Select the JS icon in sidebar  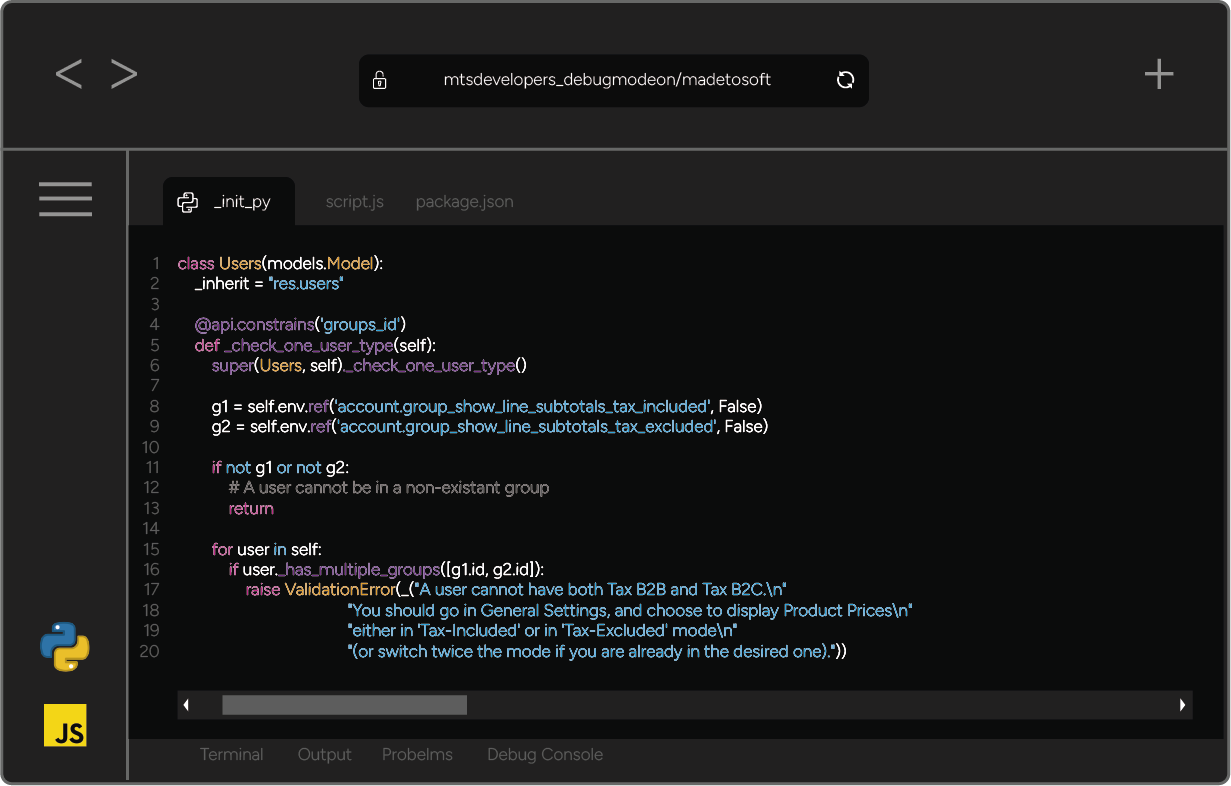(x=65, y=725)
